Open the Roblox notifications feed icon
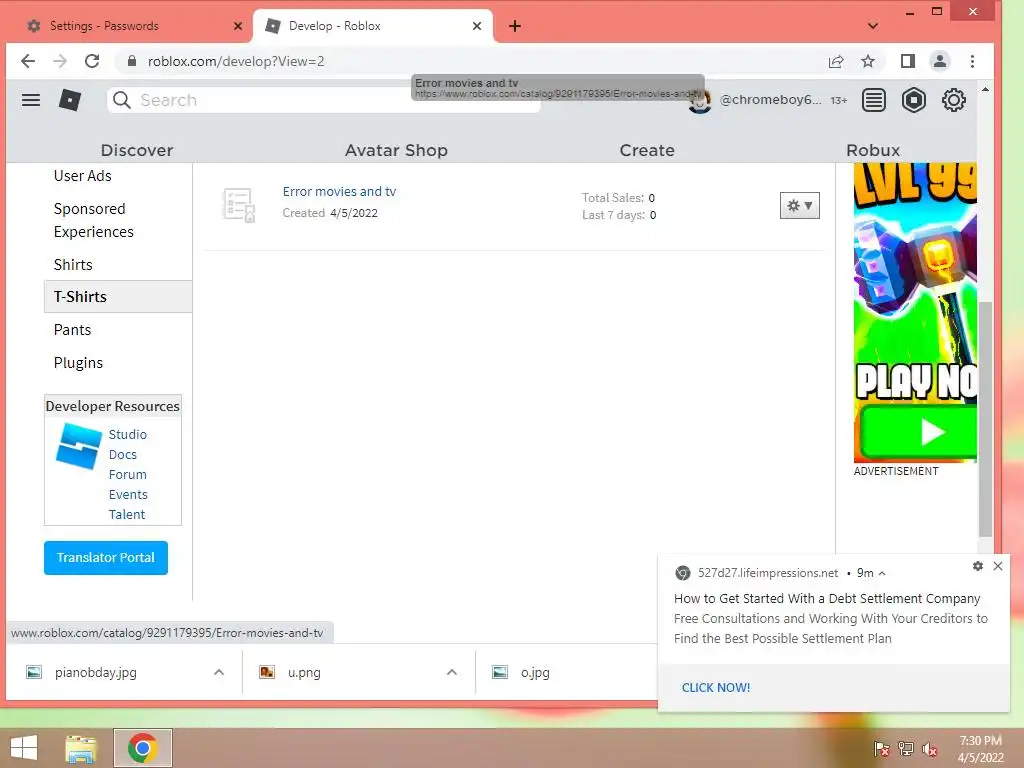Image resolution: width=1024 pixels, height=768 pixels. [x=874, y=100]
